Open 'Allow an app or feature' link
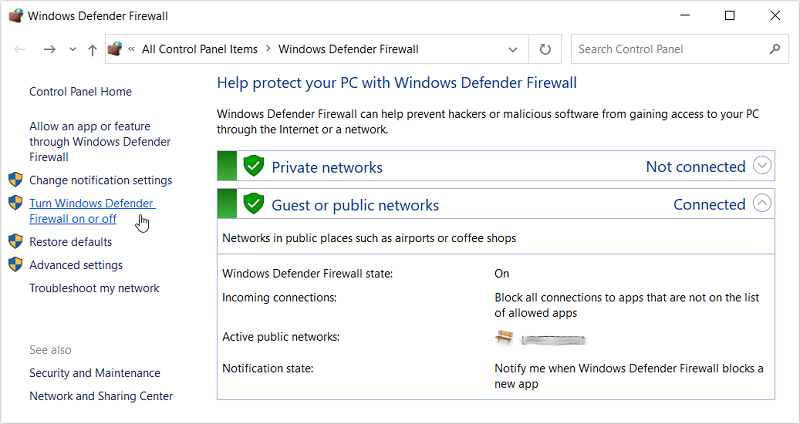 pos(100,142)
